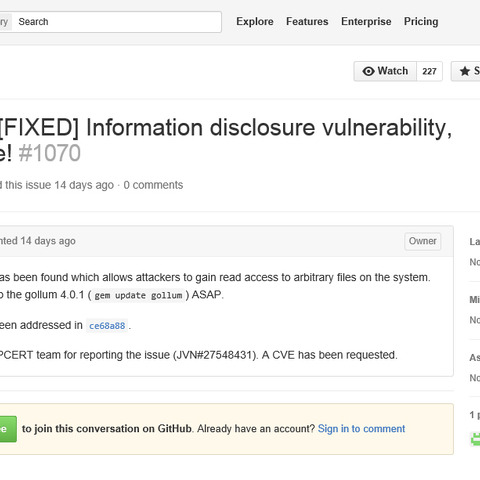Open the Pricing page

click(421, 22)
